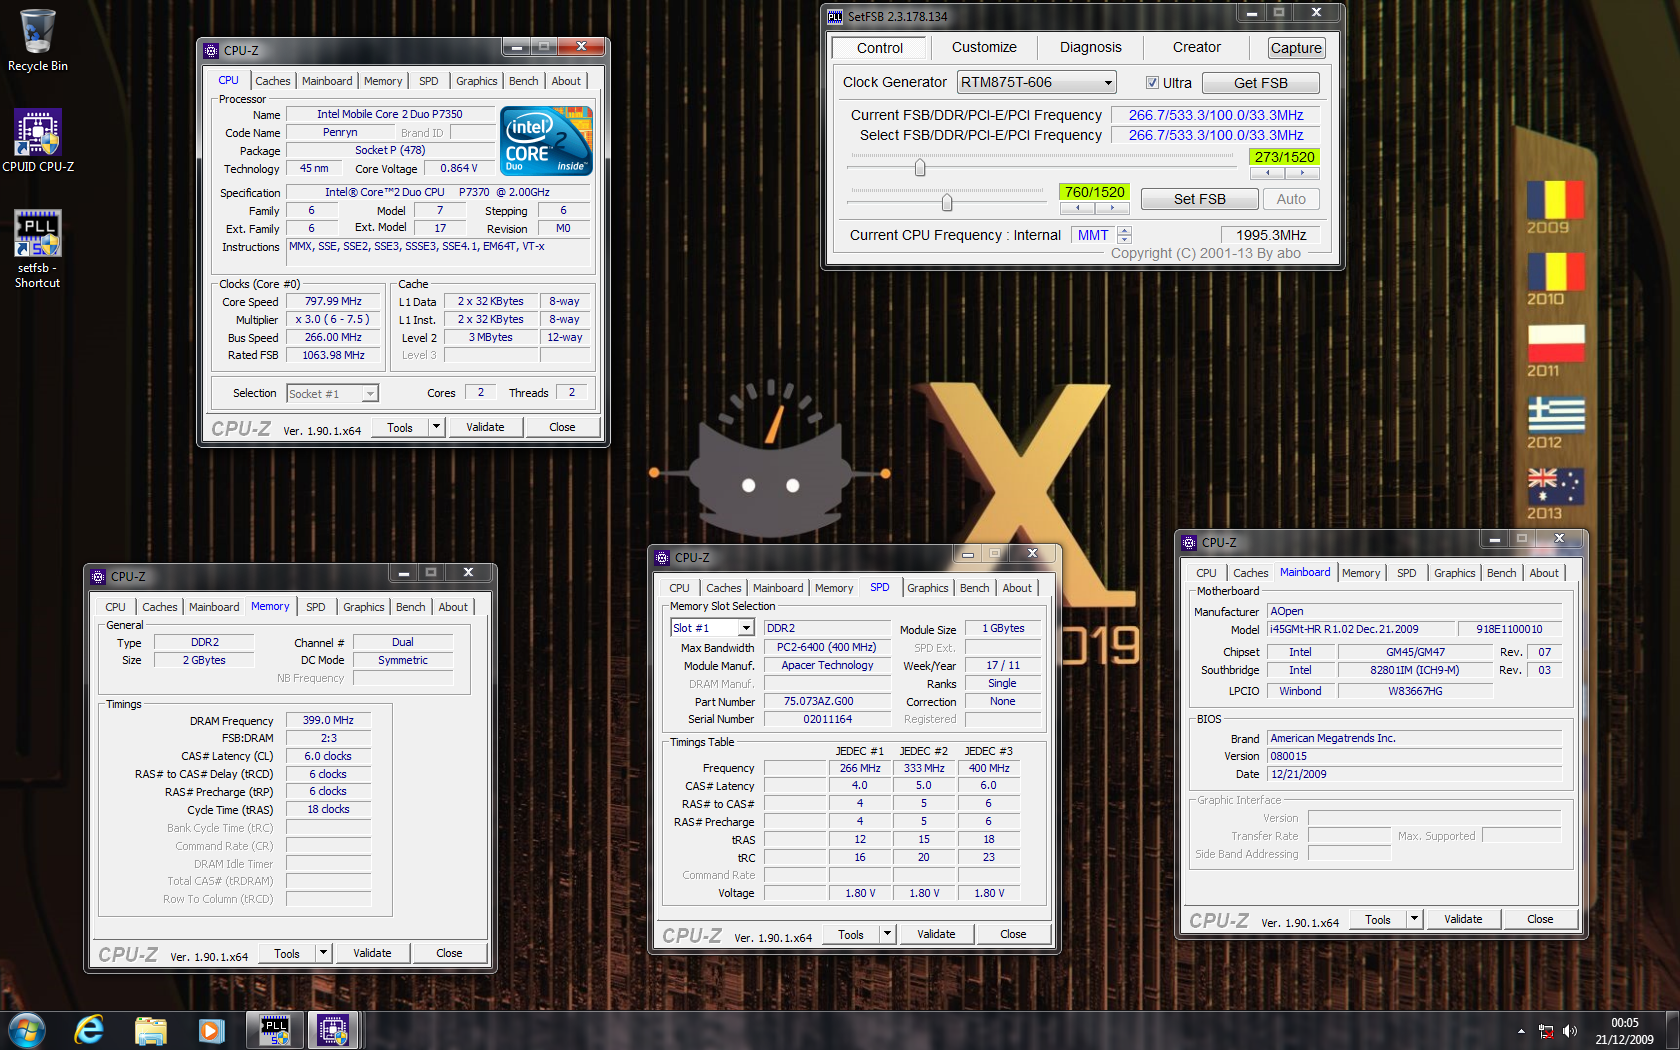Screen dimensions: 1680x1050
Task: Open the setfsb Shortcut desktop icon
Action: [x=38, y=249]
